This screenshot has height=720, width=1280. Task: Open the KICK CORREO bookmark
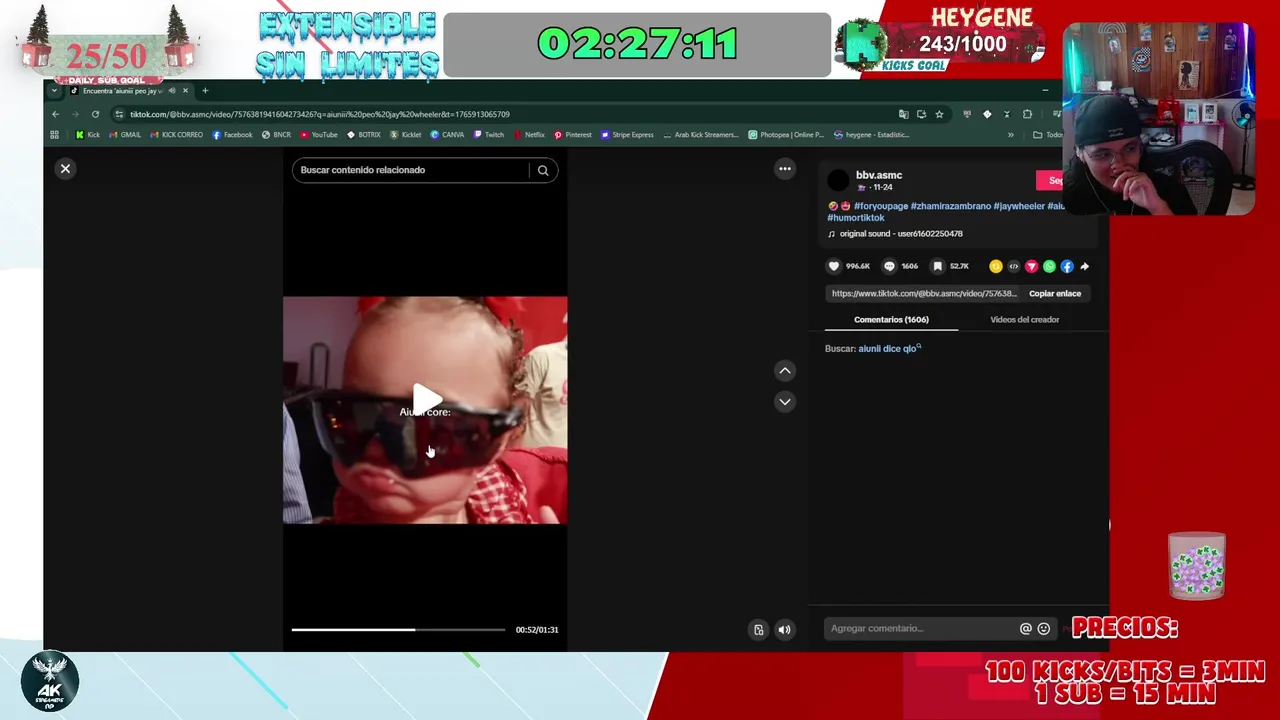175,135
